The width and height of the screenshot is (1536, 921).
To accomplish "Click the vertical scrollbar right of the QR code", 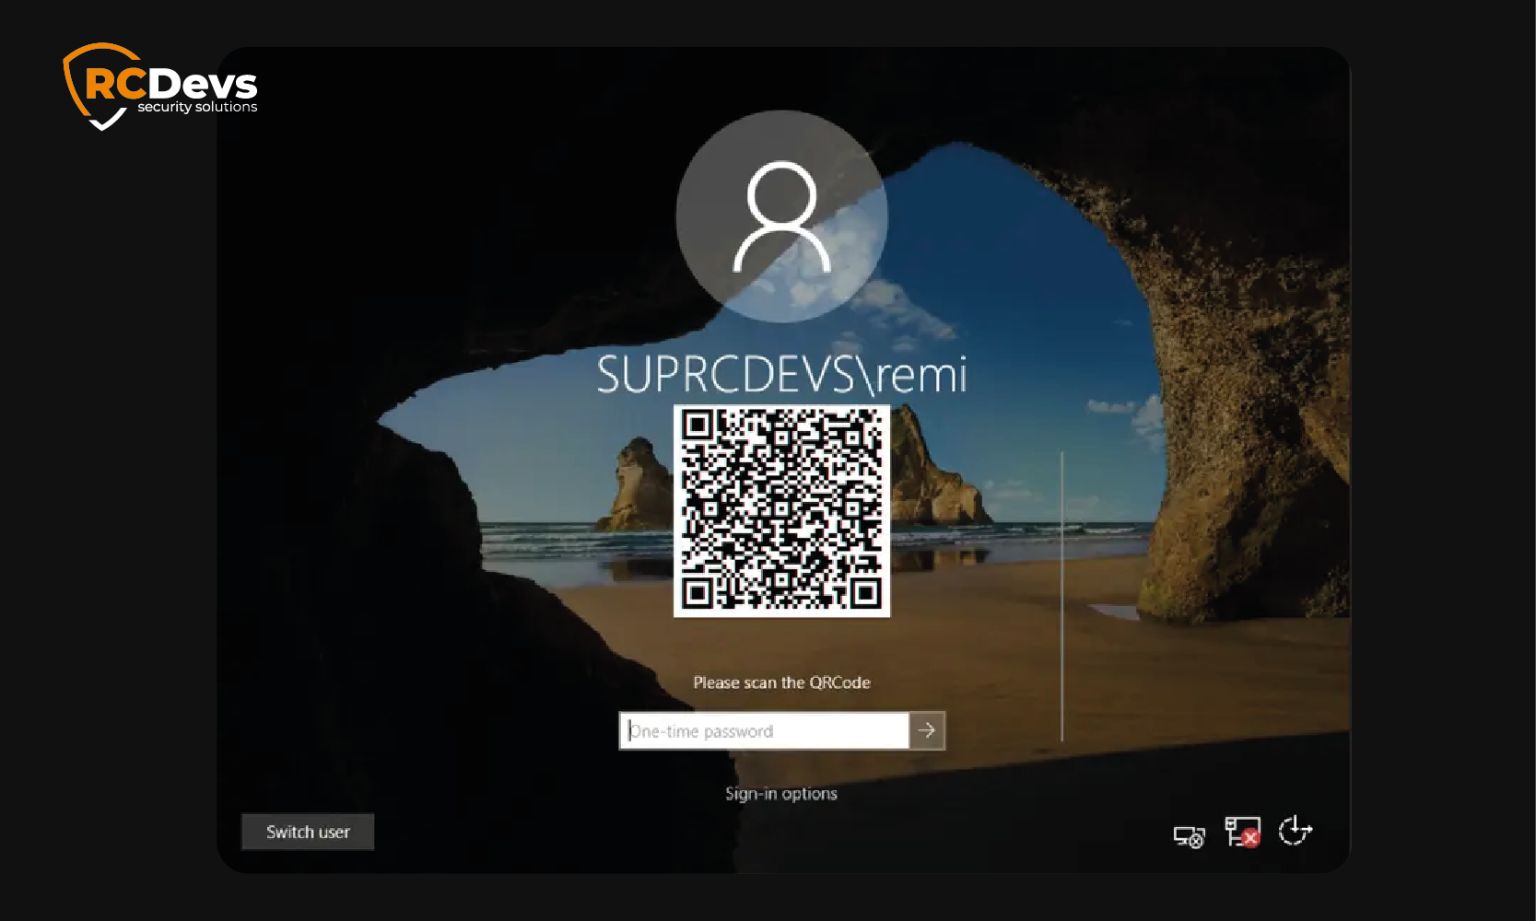I will (x=1060, y=595).
